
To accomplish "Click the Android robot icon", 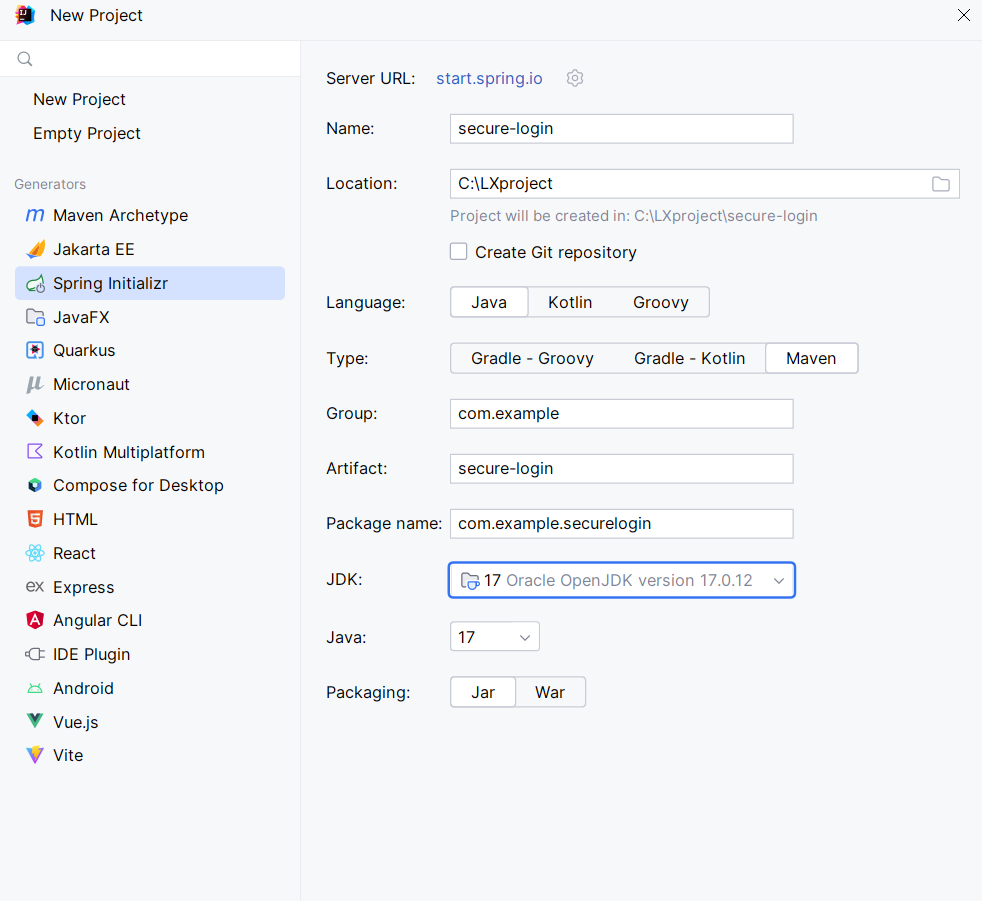I will point(35,689).
